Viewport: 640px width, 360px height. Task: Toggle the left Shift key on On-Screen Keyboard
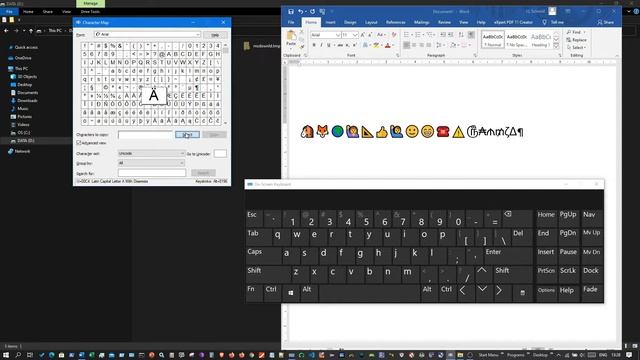point(267,274)
